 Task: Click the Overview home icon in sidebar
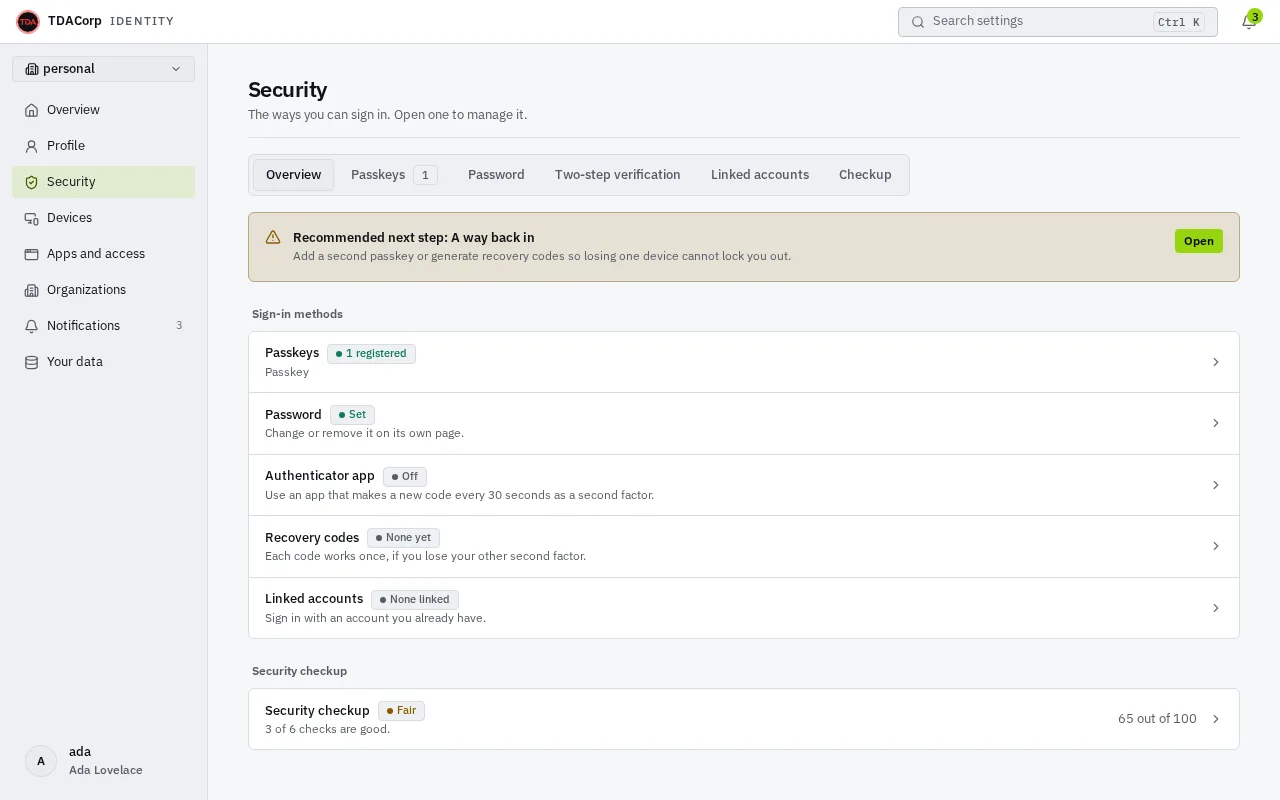pos(32,110)
